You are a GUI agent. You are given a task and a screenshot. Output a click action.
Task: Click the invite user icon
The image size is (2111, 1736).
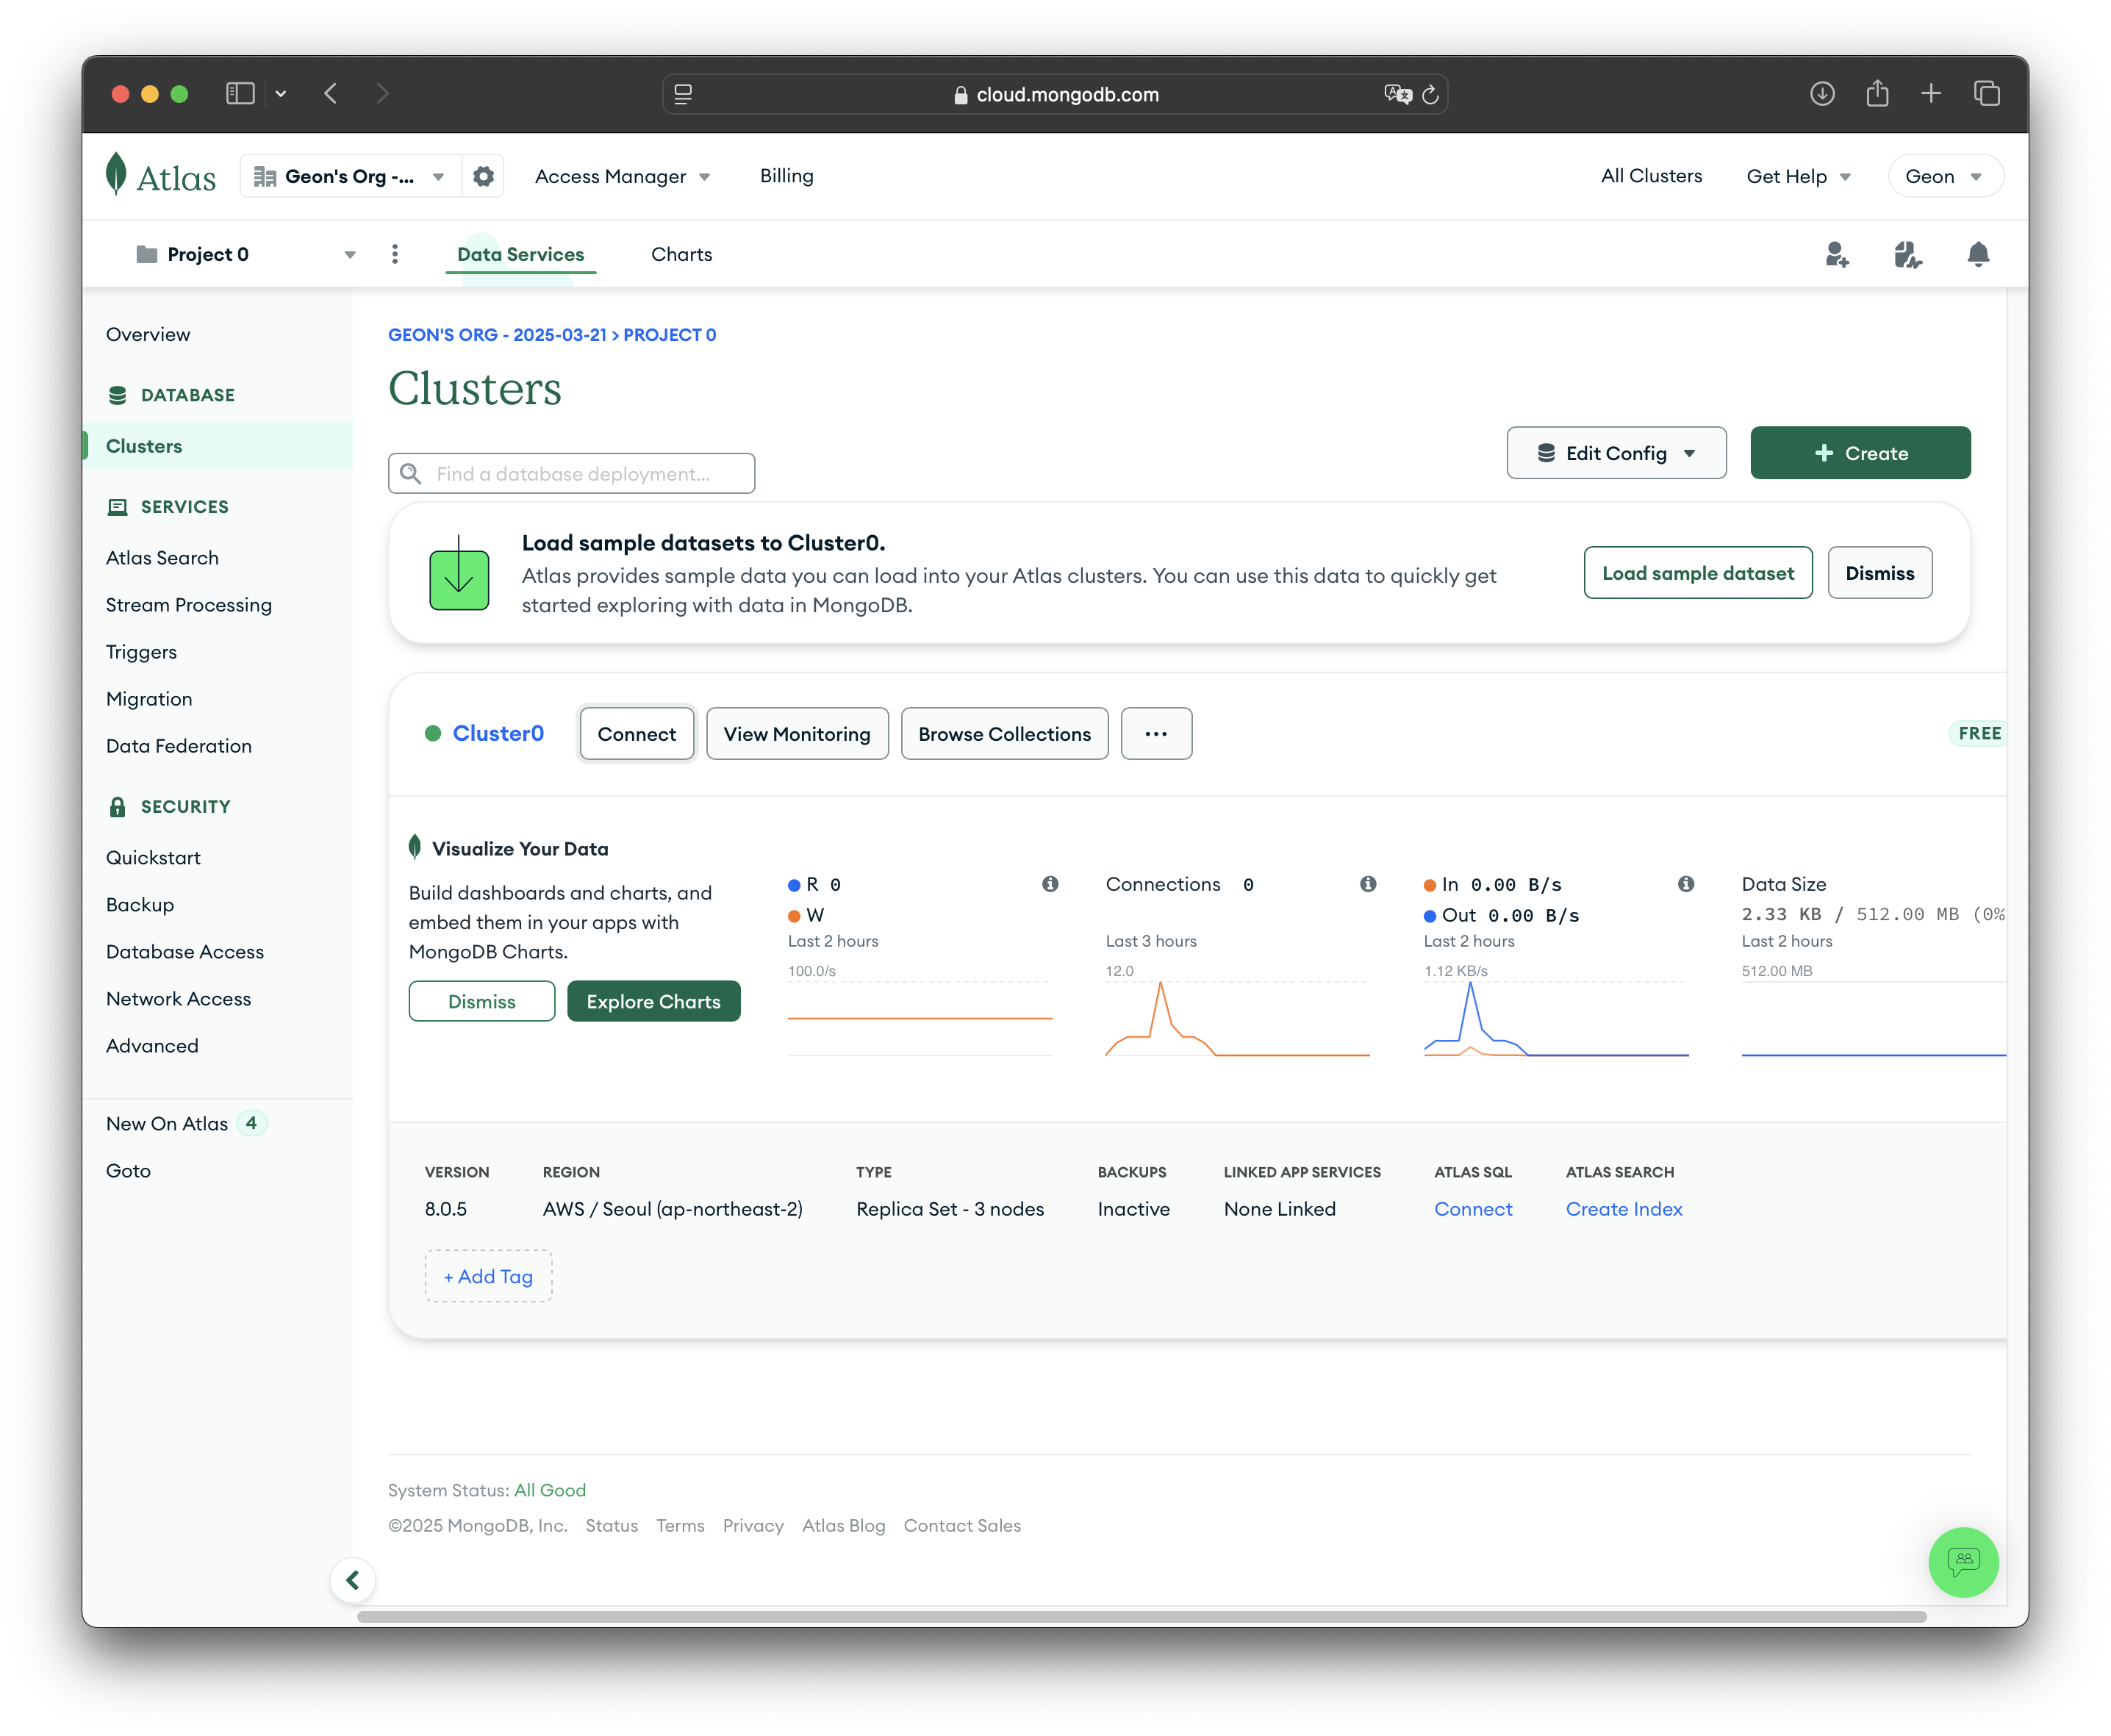click(x=1837, y=254)
